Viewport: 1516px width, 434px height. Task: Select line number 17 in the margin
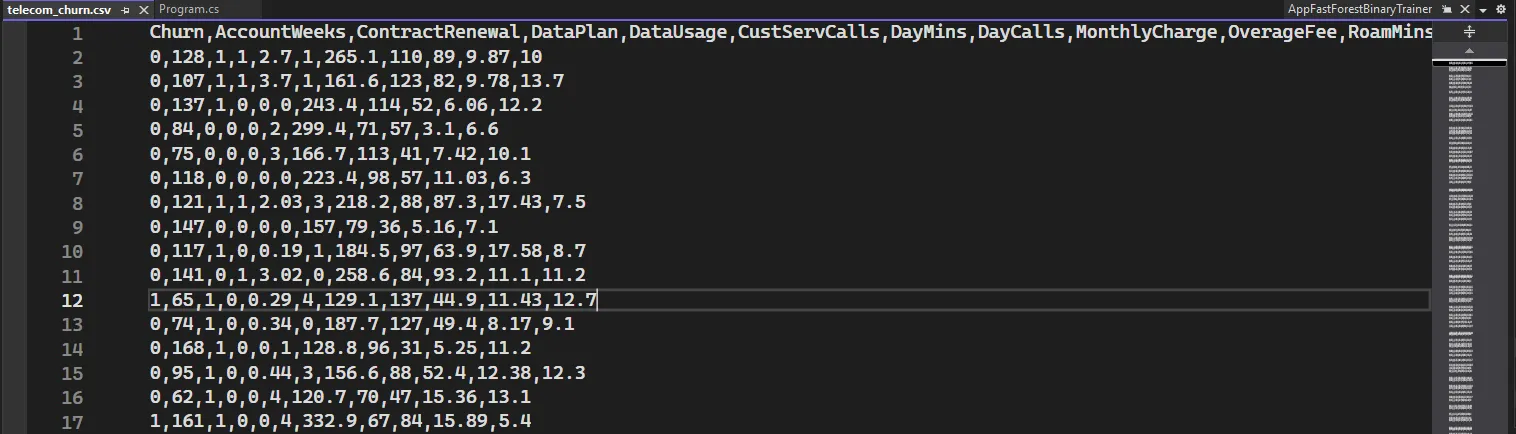(77, 422)
